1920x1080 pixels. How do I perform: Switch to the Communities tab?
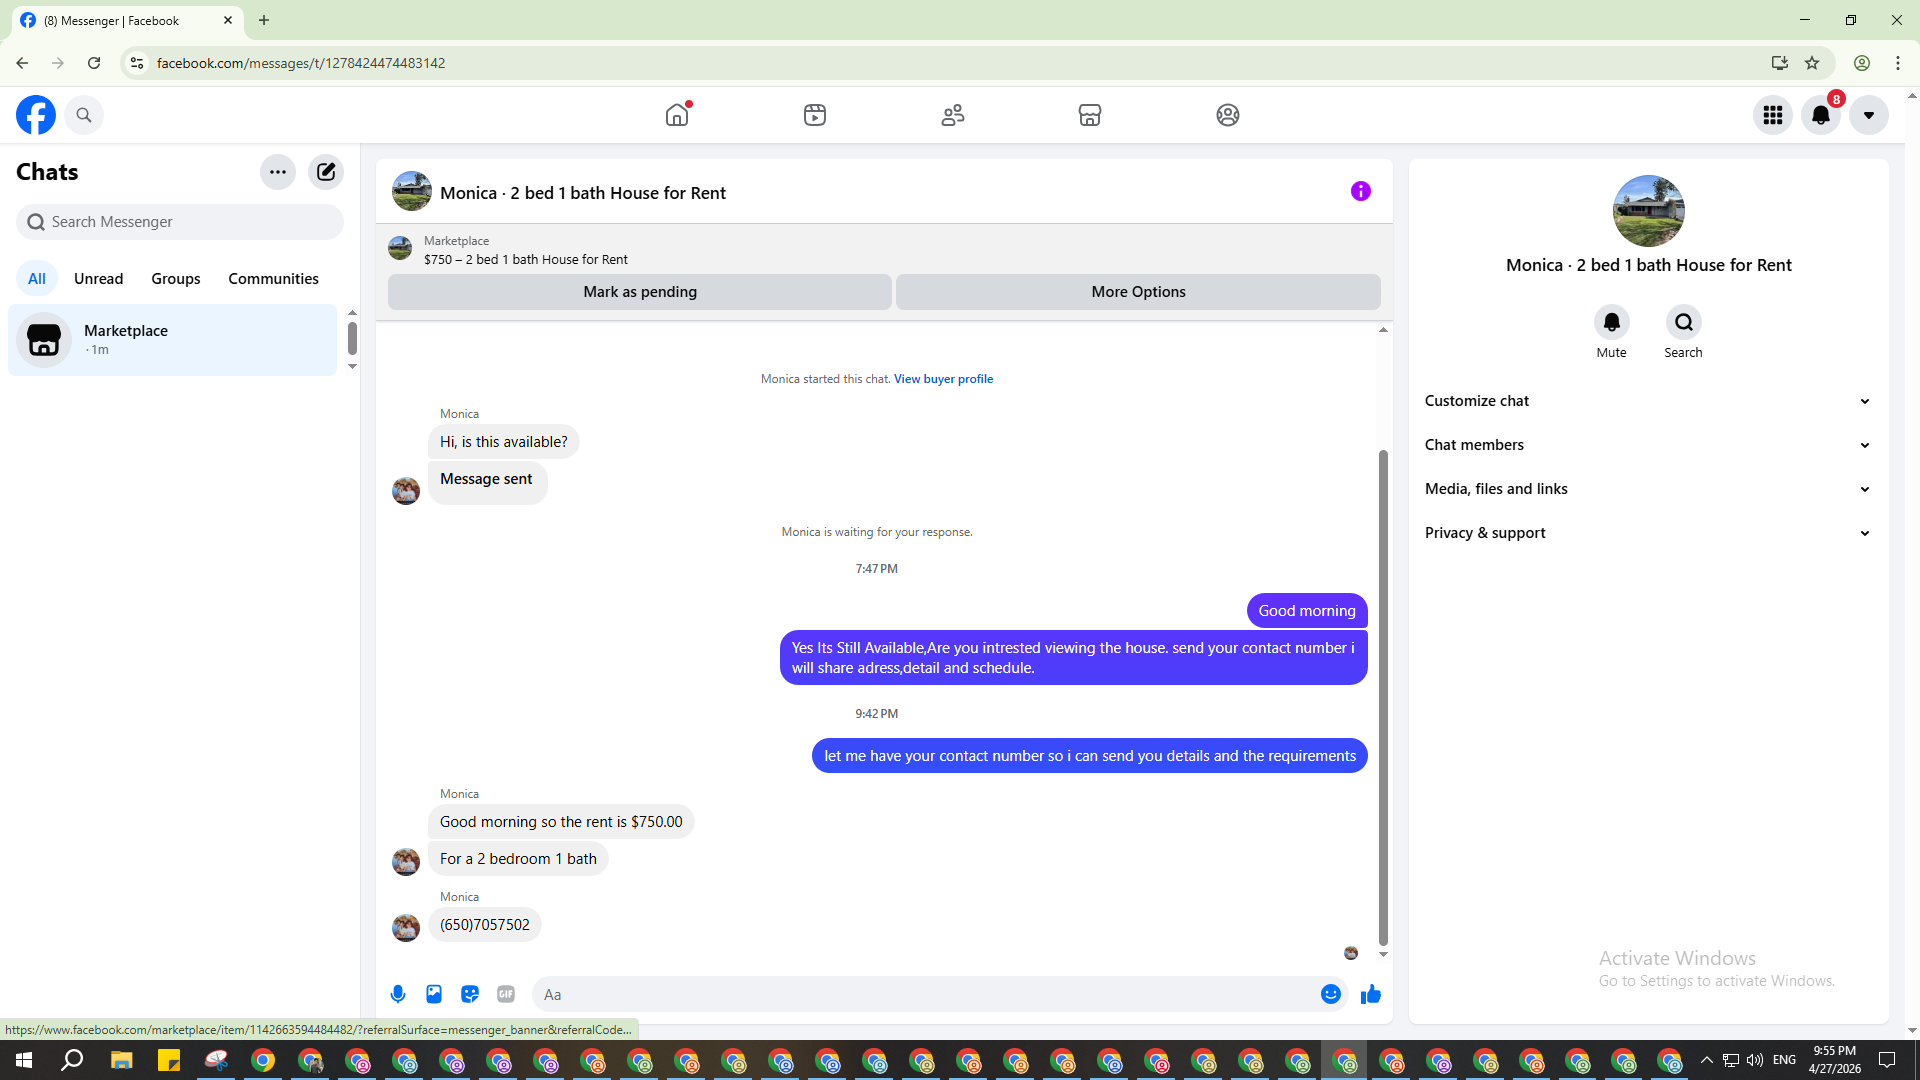pos(273,279)
